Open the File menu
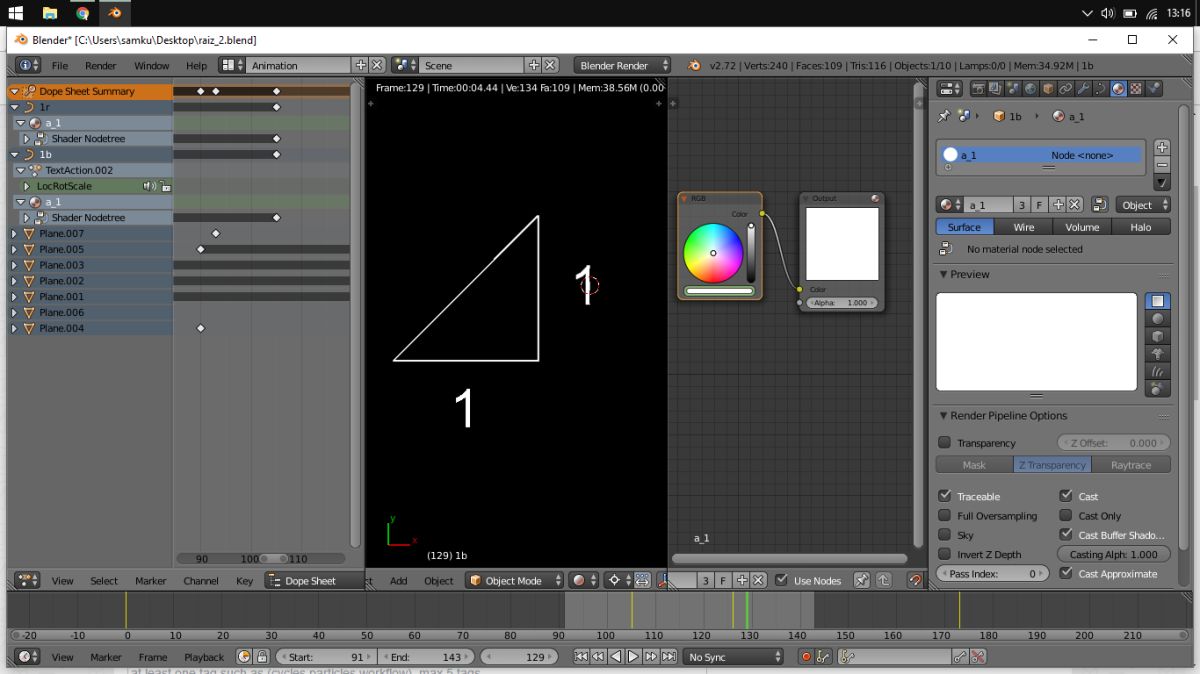The width and height of the screenshot is (1200, 674). pos(60,65)
